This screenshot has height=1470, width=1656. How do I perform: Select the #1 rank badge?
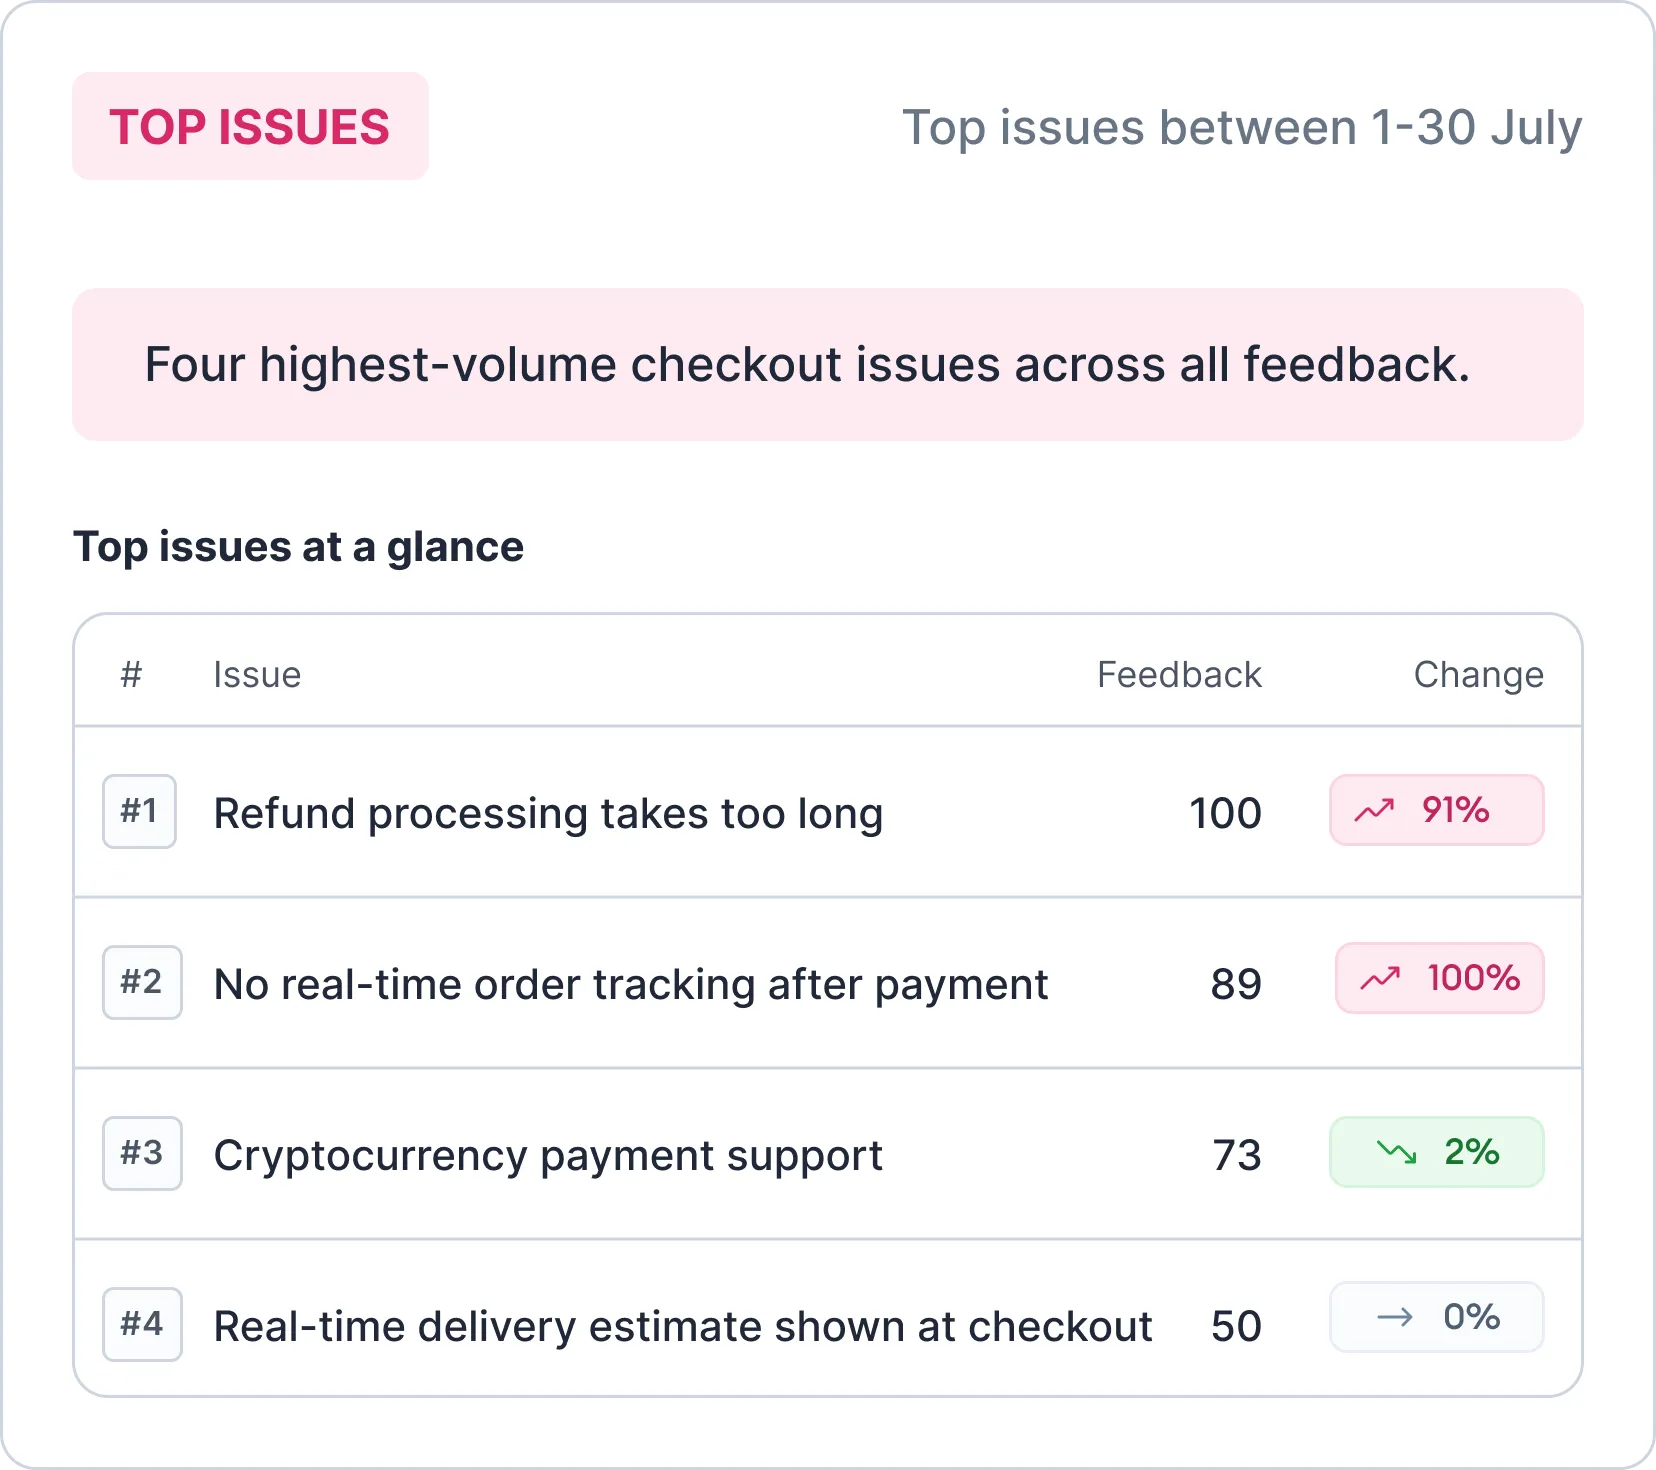click(139, 811)
